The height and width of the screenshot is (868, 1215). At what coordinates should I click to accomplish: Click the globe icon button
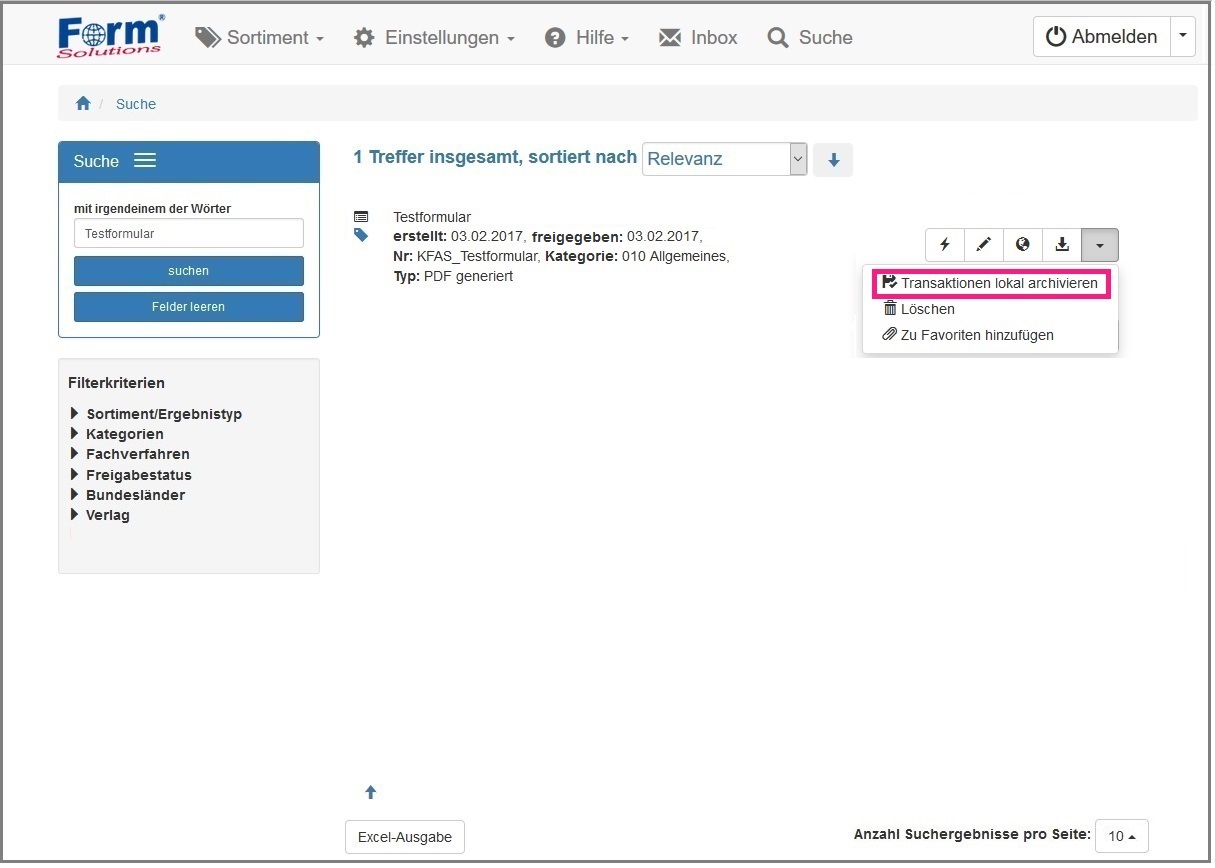[1023, 245]
